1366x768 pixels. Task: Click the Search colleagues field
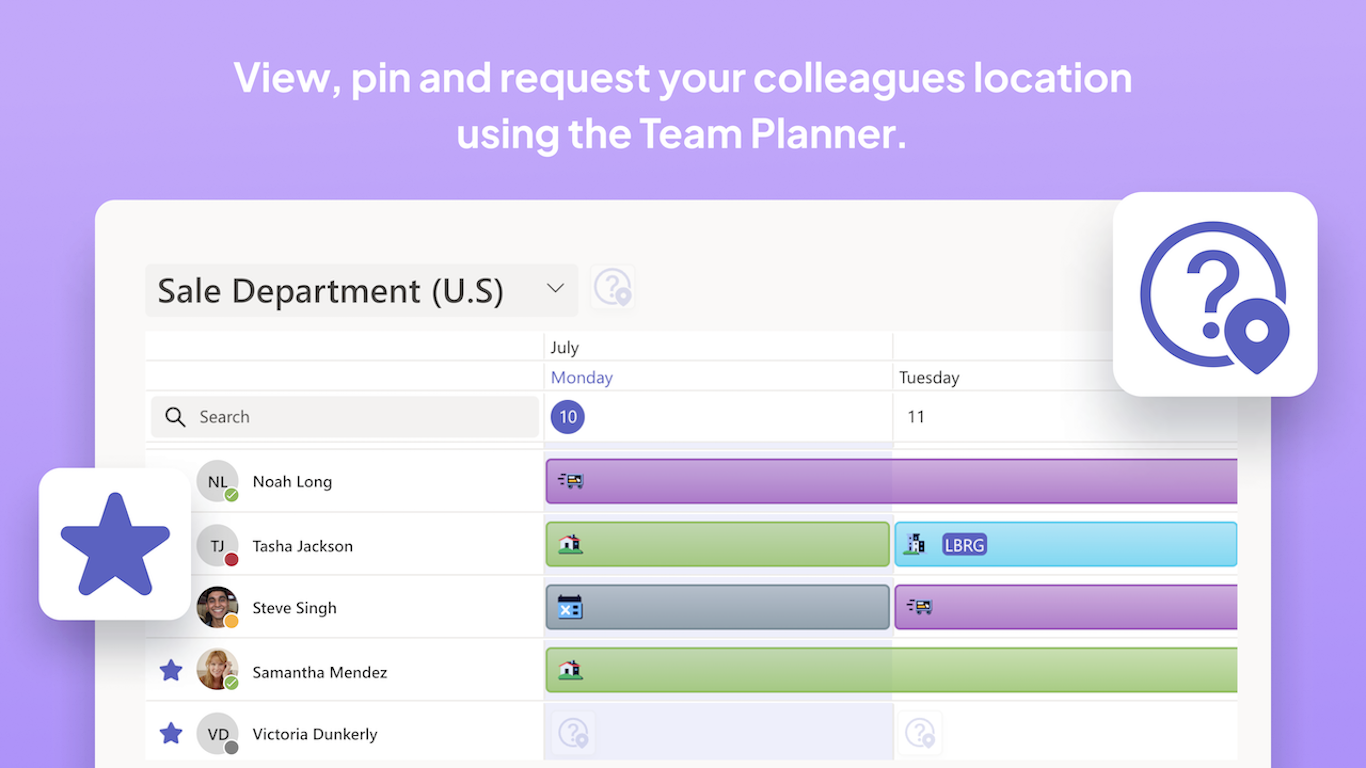click(345, 417)
